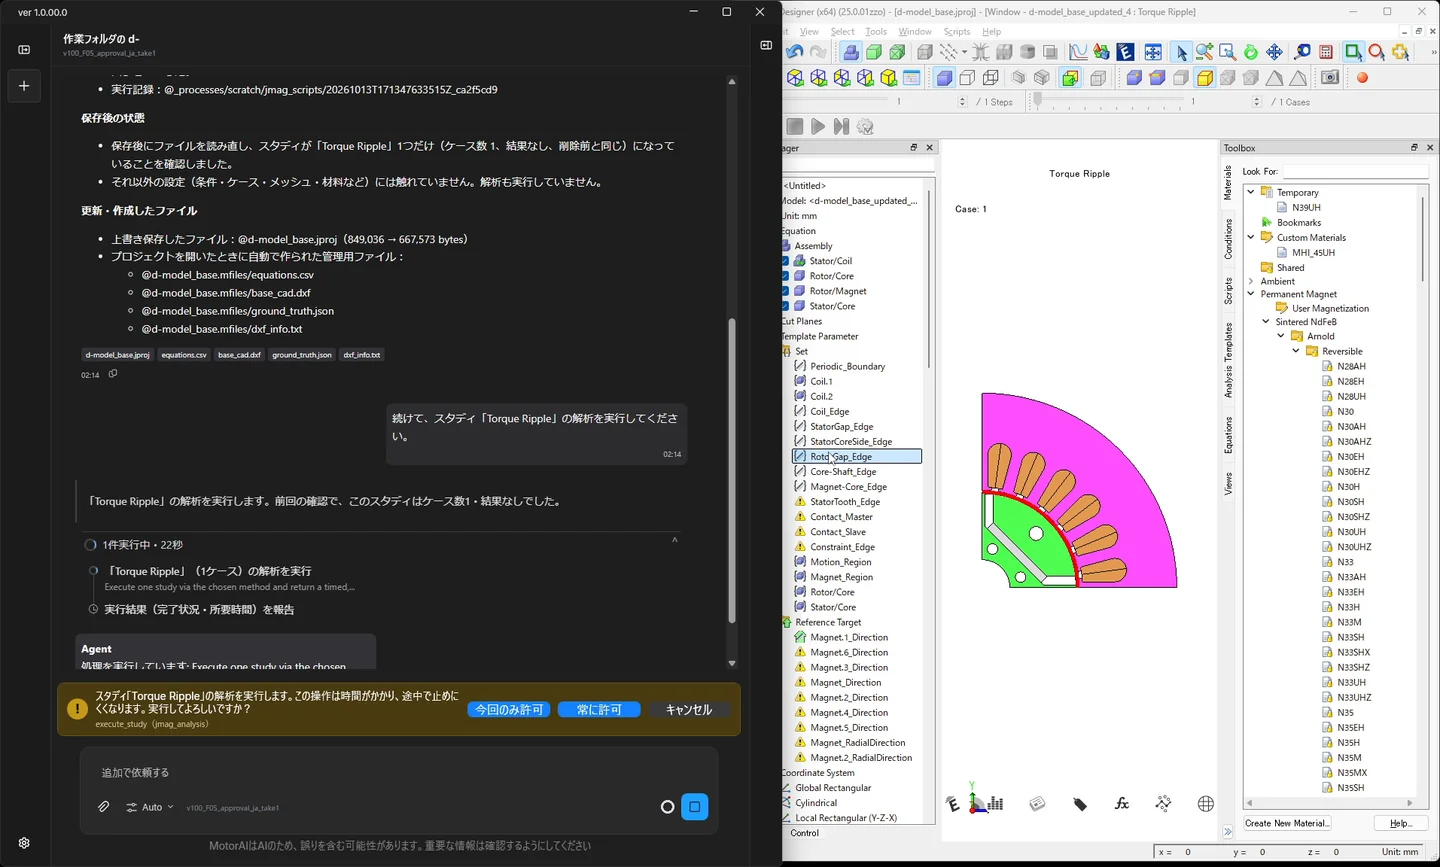Collapse the Custom Materials folder
Viewport: 1440px width, 867px height.
[1251, 237]
